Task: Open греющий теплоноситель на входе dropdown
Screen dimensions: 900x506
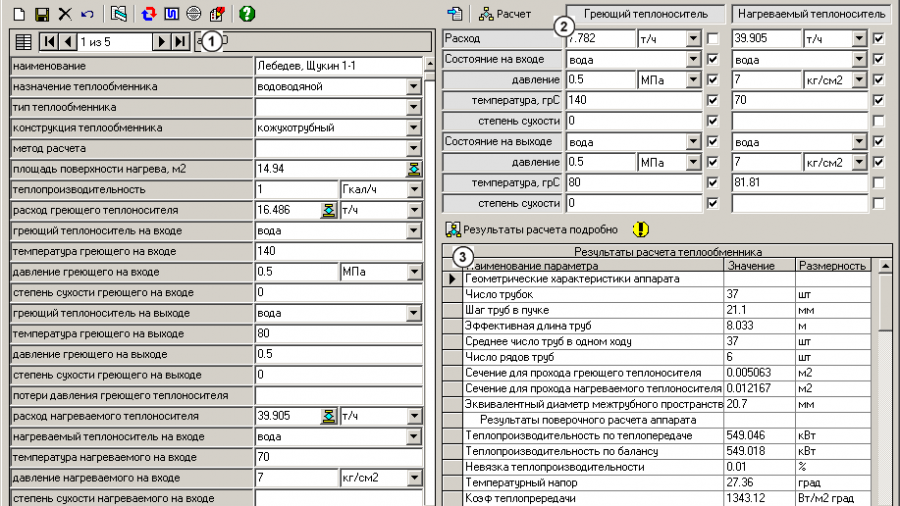Action: [413, 231]
